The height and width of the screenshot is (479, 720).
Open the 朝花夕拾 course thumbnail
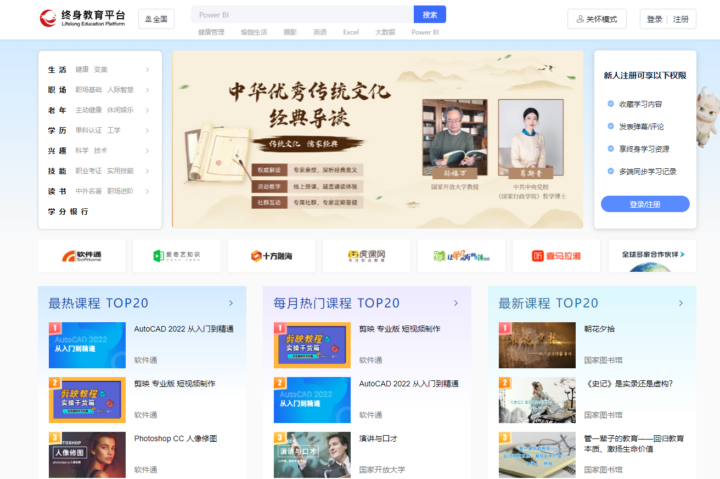[x=537, y=345]
